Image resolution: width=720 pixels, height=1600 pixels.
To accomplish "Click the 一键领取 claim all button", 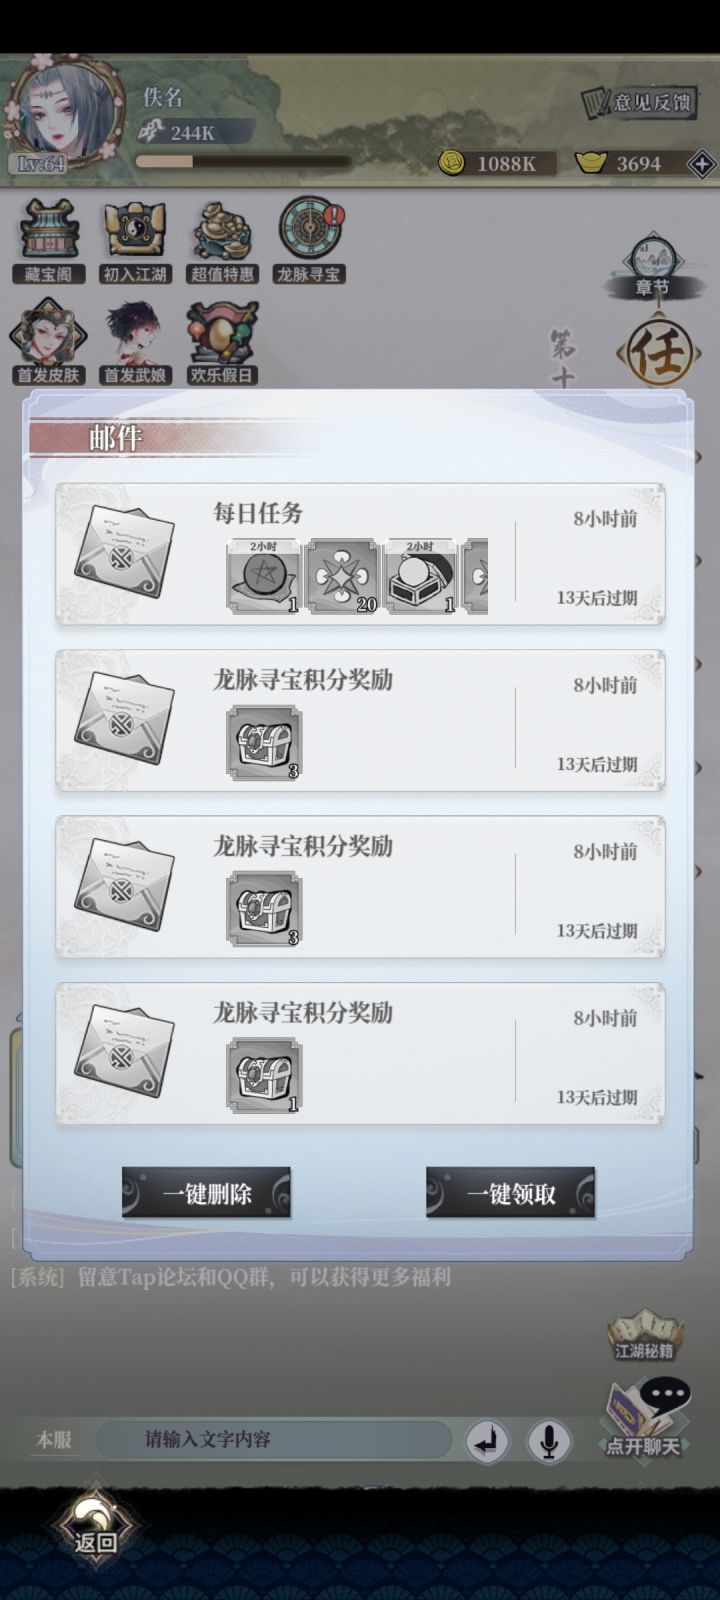I will tap(511, 1193).
